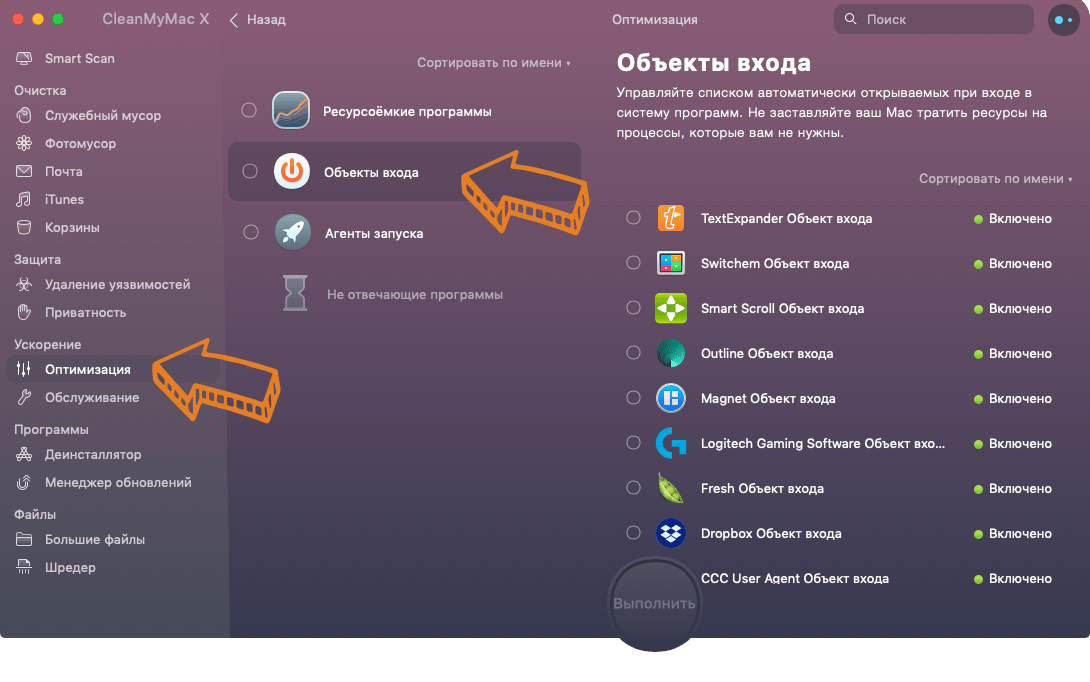Toggle Magnet Включено status

tap(1013, 398)
